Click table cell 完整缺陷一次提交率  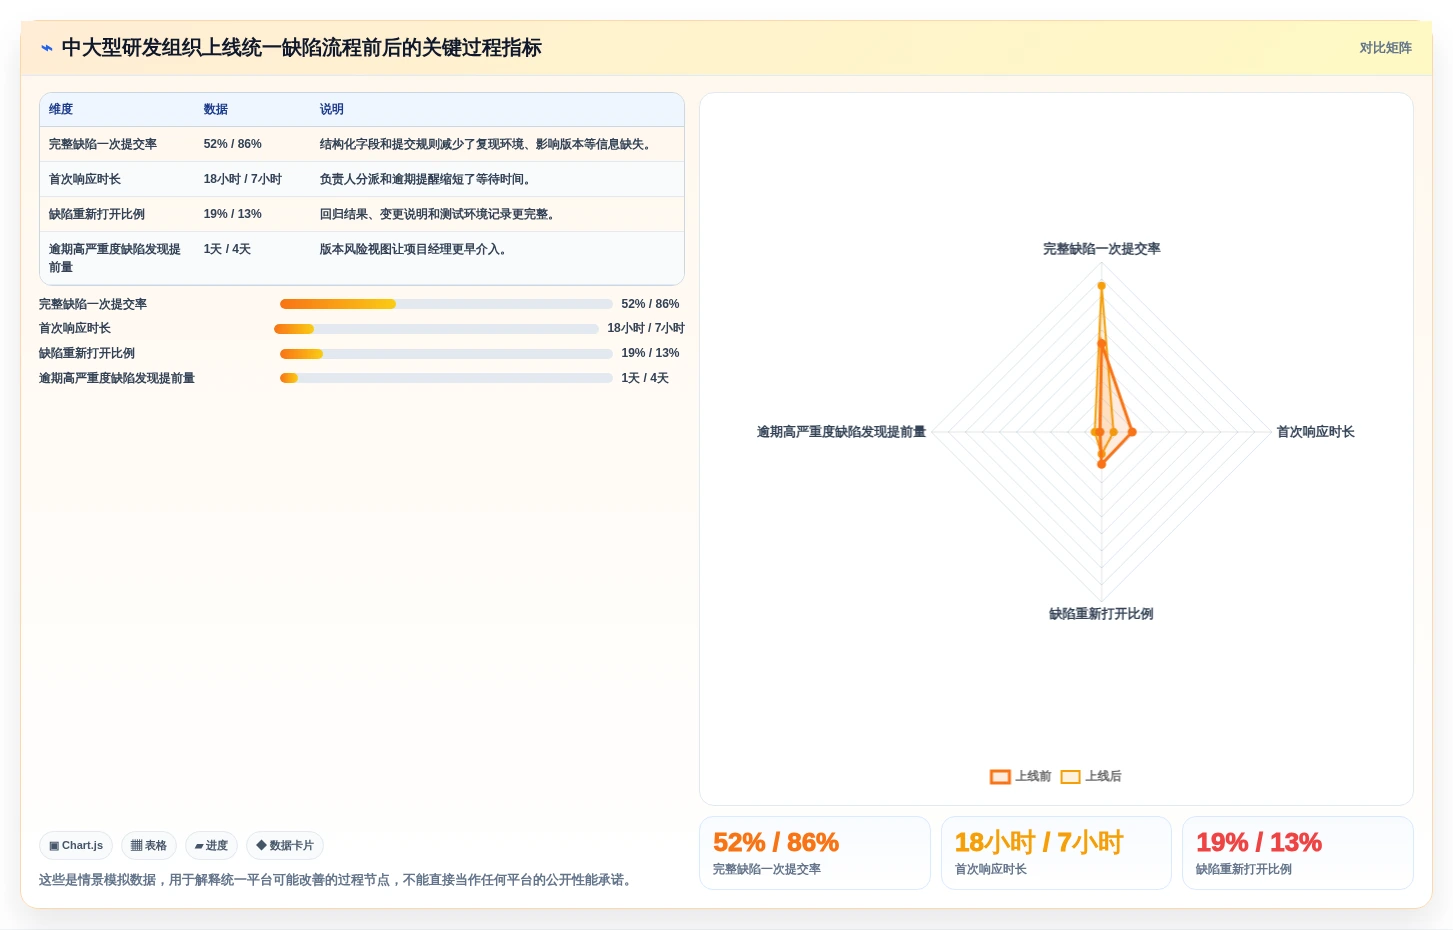pyautogui.click(x=103, y=145)
